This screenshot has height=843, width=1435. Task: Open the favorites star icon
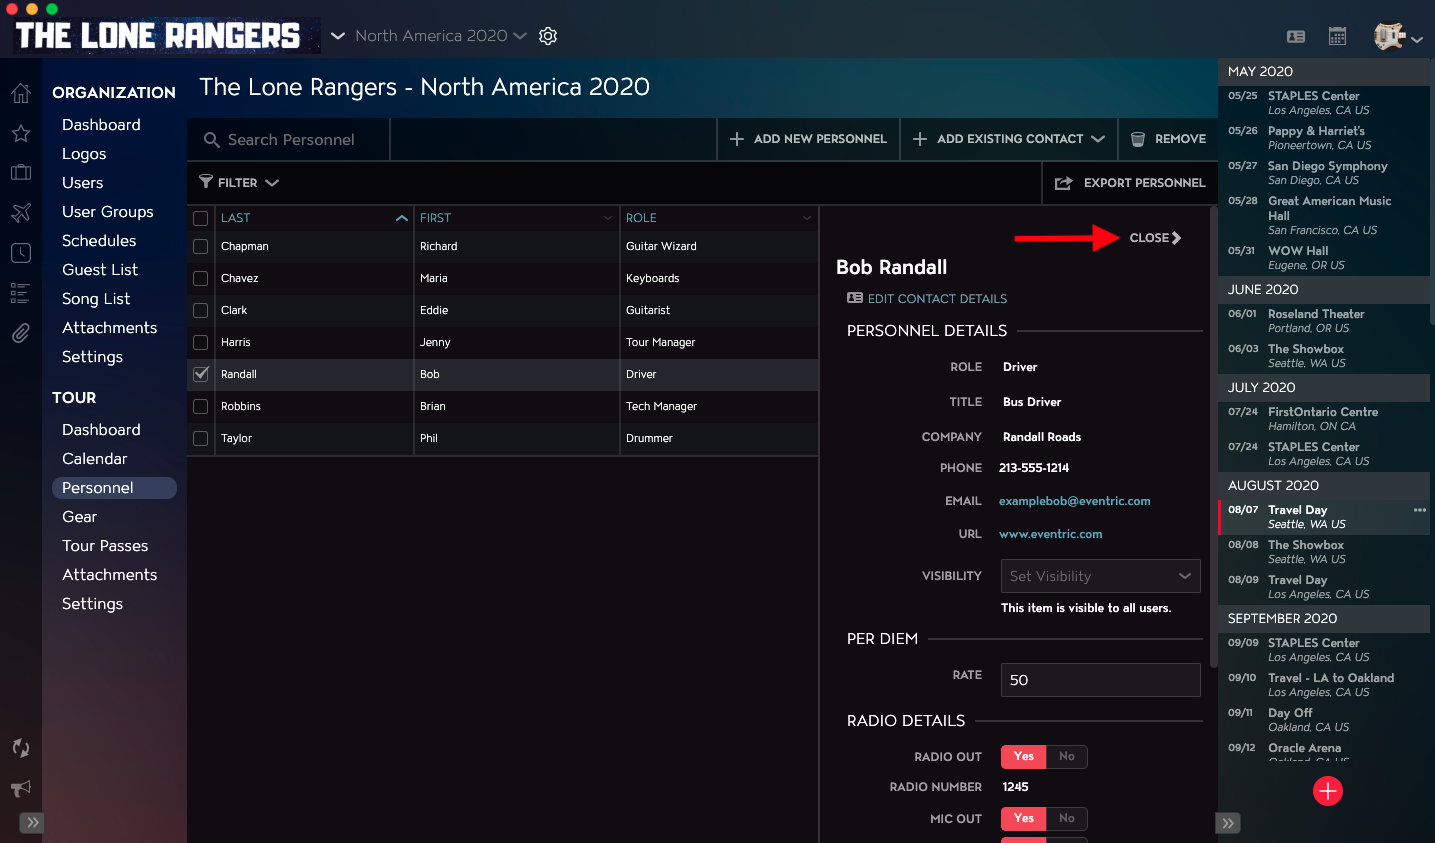coord(21,133)
